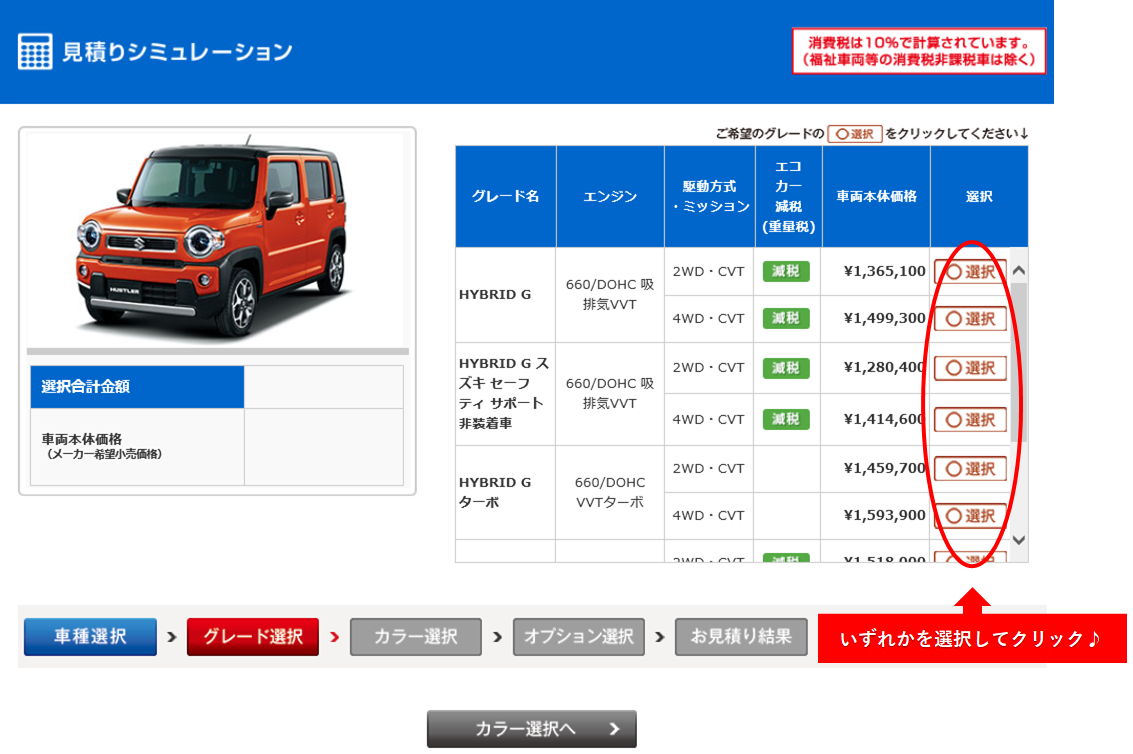Click the ¥1,459,700 price

(x=884, y=469)
